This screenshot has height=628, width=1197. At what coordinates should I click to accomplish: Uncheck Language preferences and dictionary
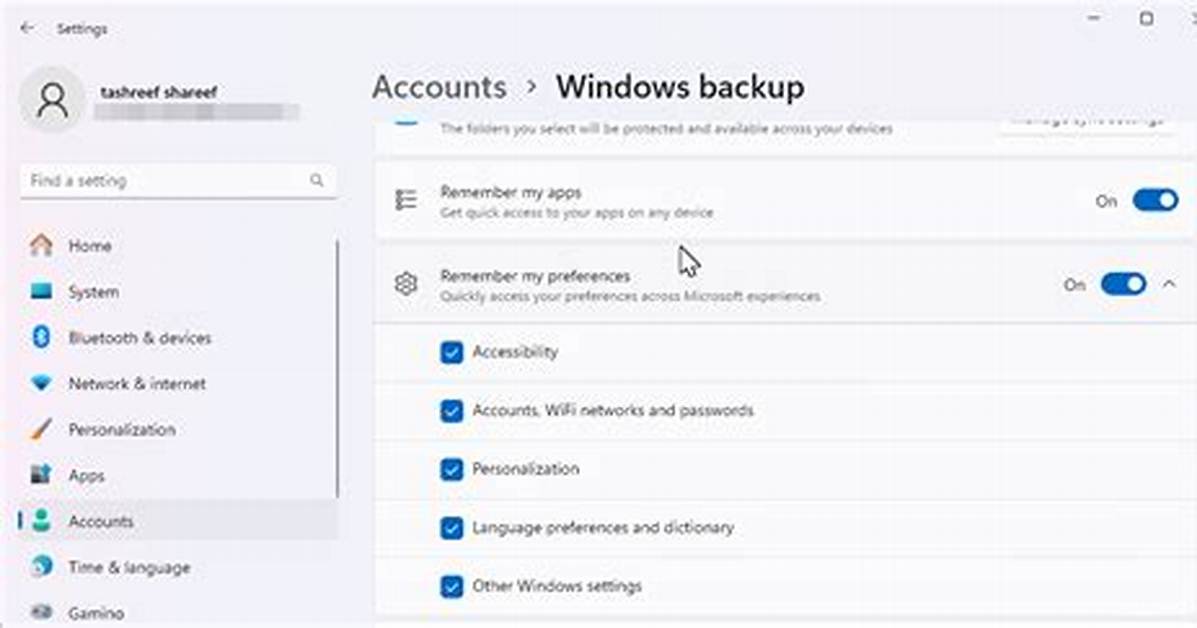tap(451, 528)
